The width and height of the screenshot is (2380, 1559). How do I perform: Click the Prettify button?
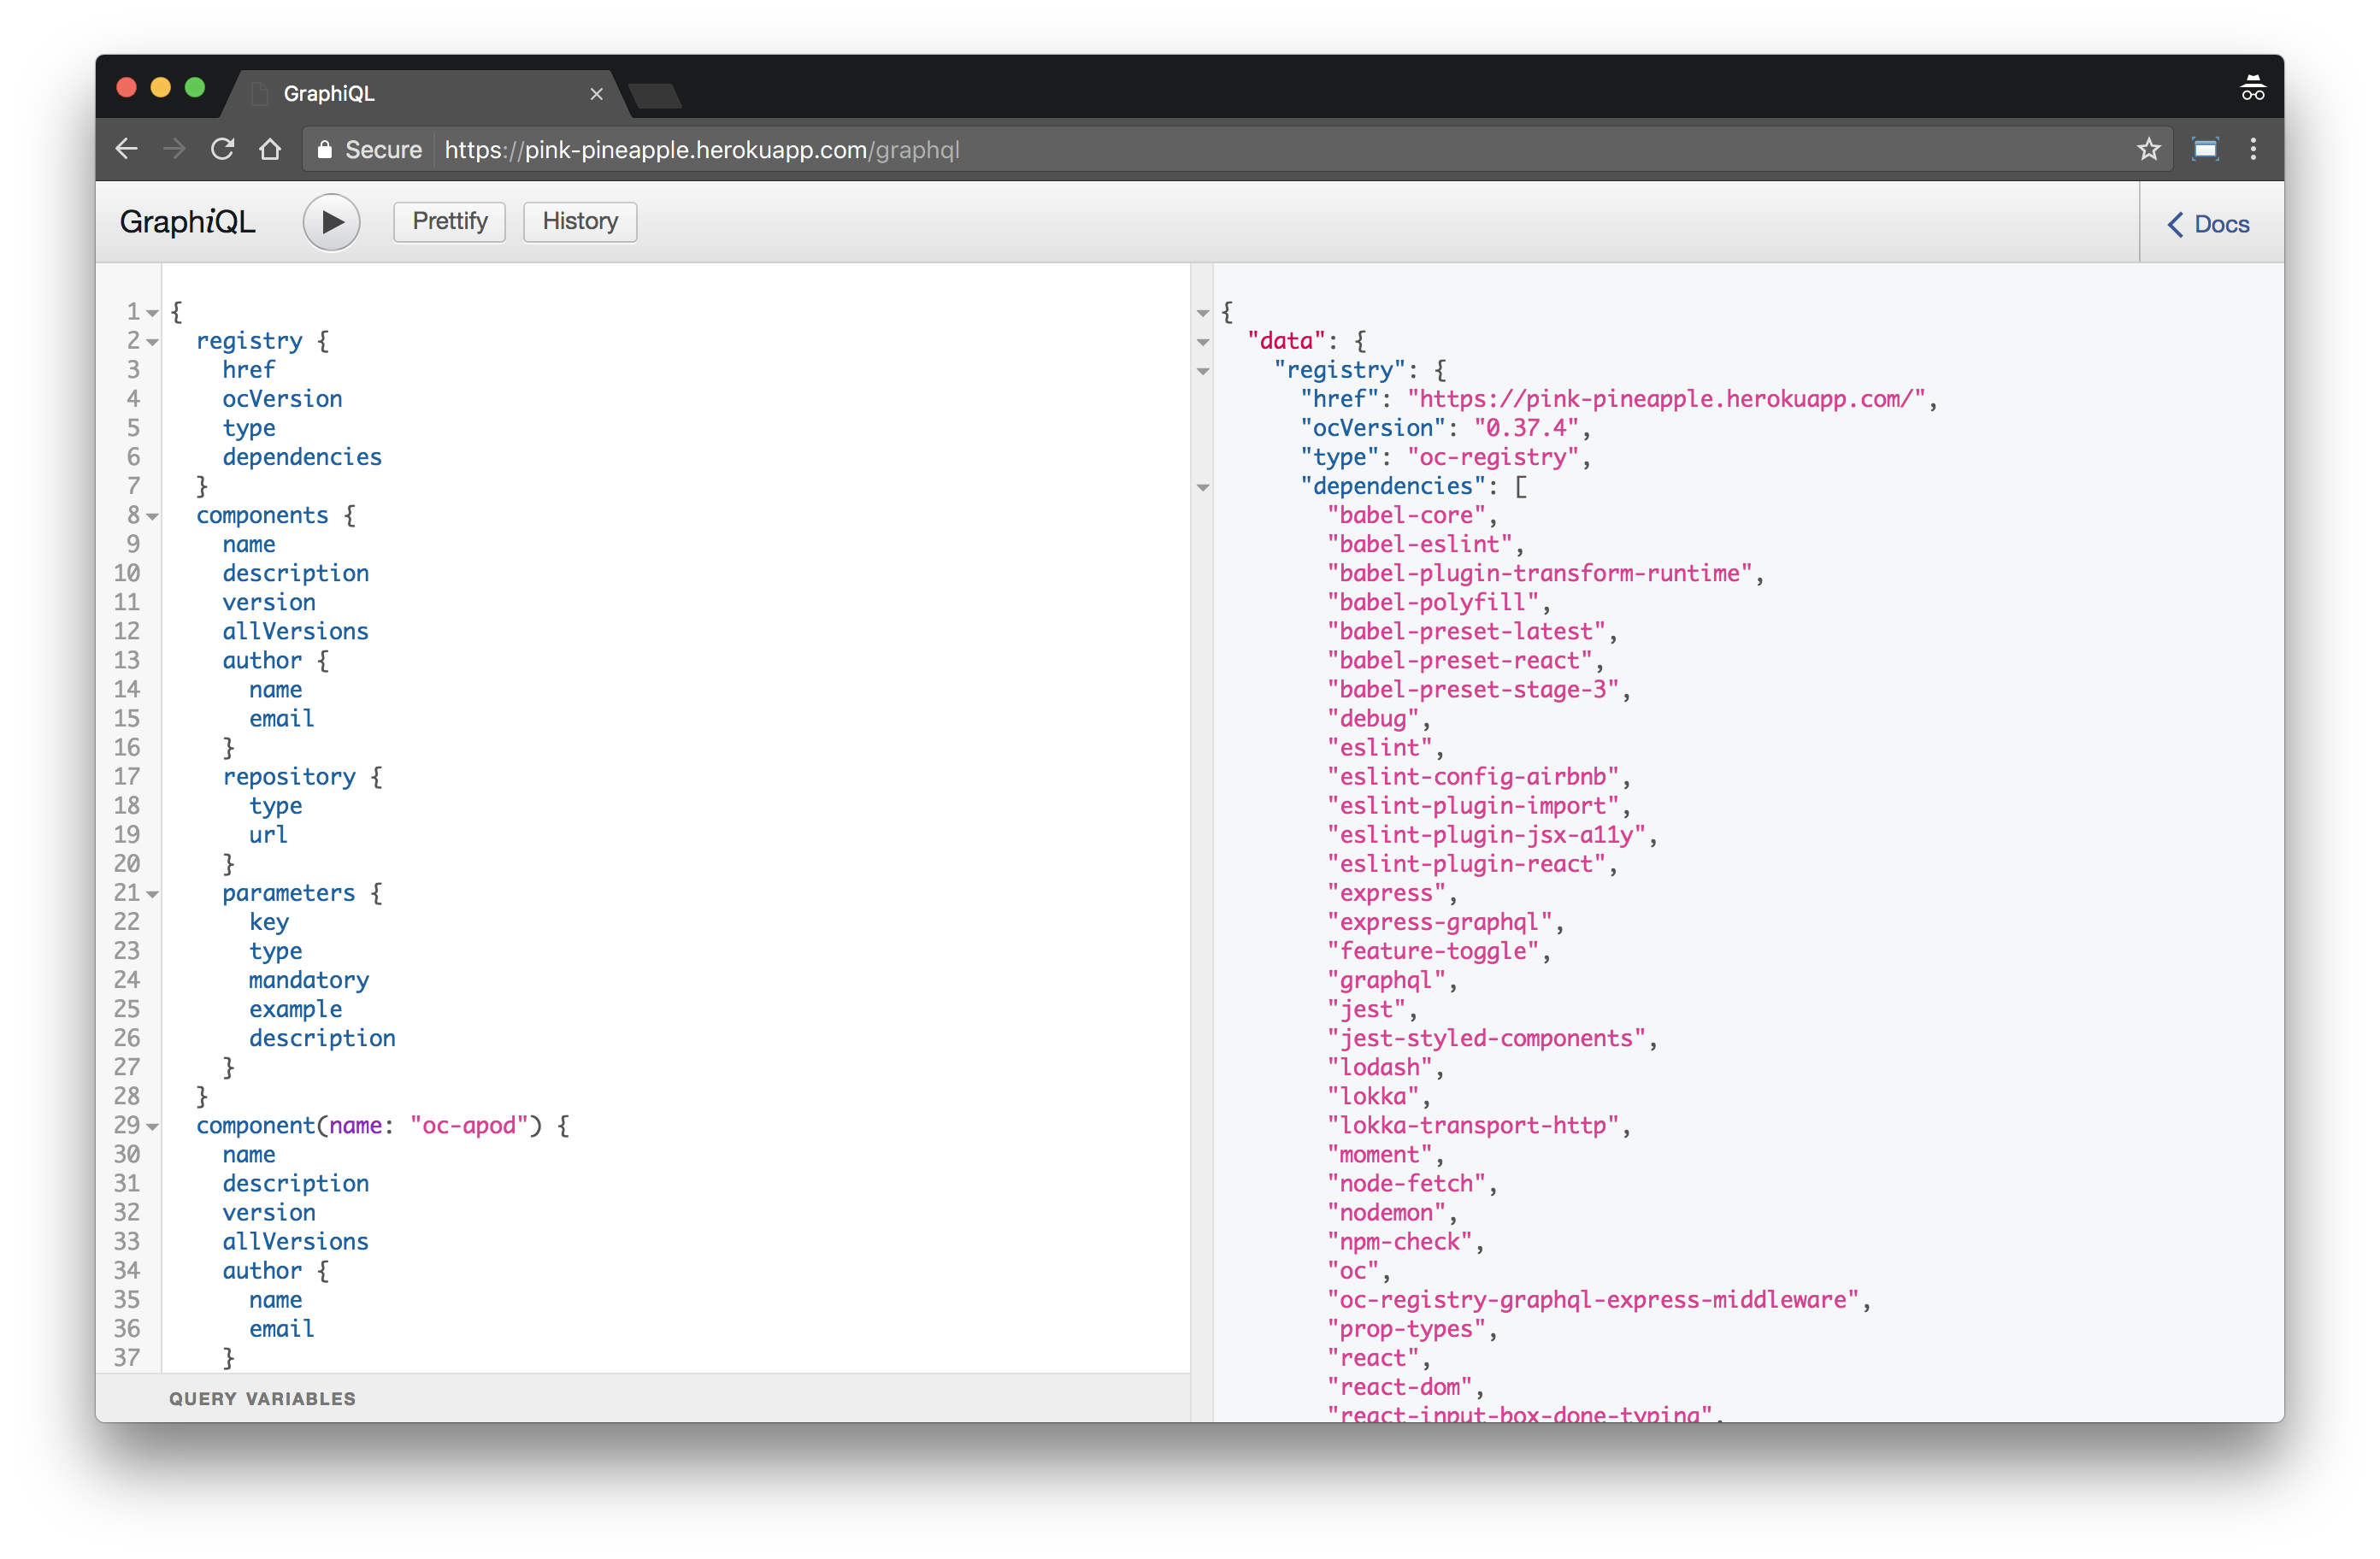(449, 222)
